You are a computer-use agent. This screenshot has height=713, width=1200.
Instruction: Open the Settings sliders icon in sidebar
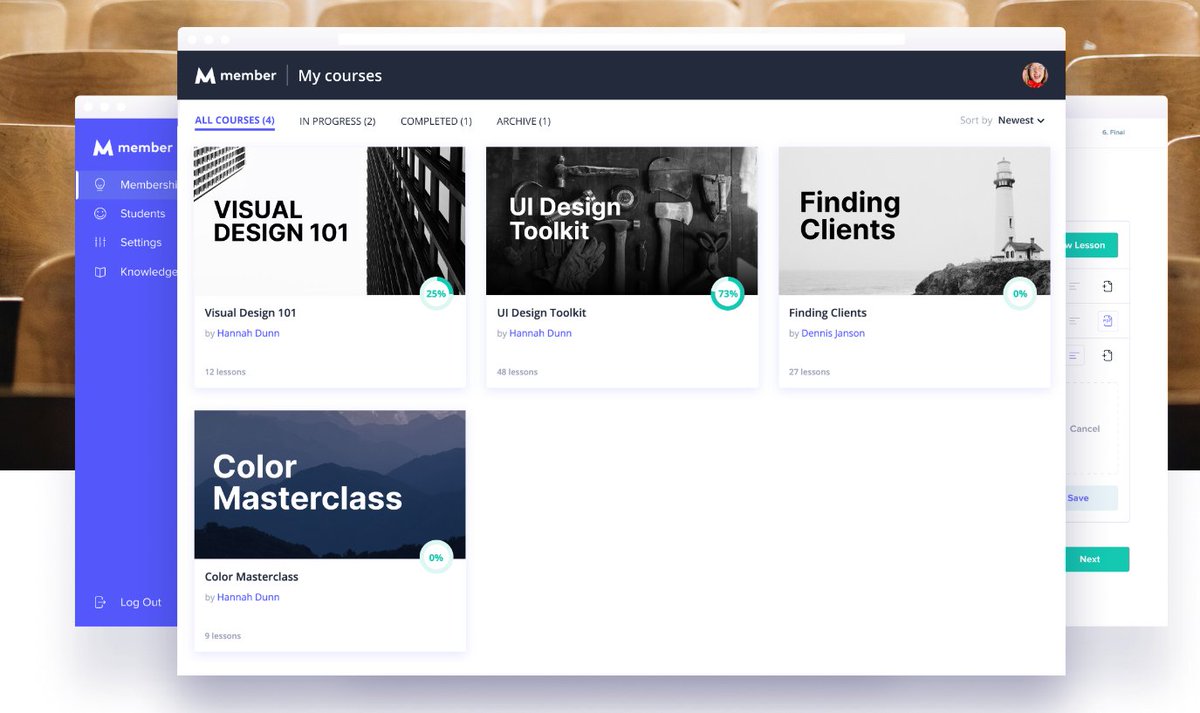(100, 242)
